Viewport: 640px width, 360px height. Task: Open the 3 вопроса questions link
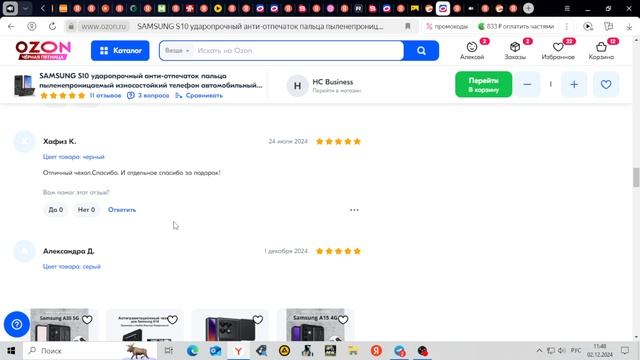coord(148,96)
